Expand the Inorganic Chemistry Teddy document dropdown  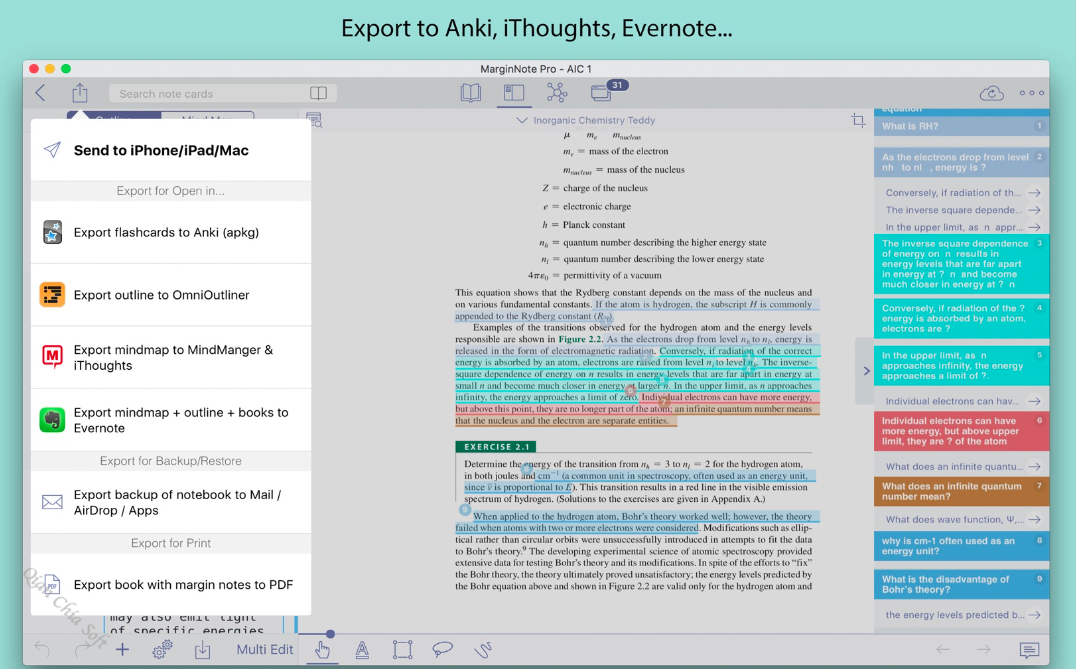(x=521, y=120)
